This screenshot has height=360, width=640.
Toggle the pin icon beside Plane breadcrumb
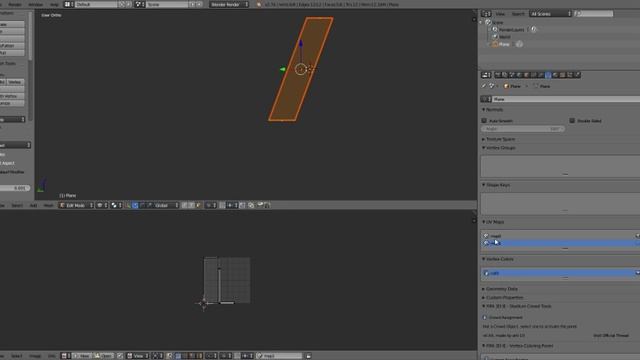[483, 86]
